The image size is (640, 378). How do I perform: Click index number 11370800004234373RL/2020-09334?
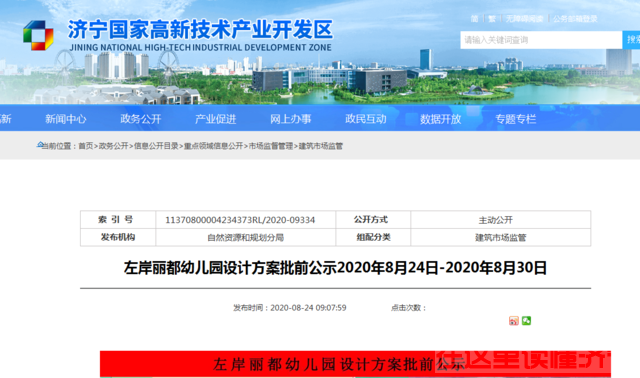(240, 220)
